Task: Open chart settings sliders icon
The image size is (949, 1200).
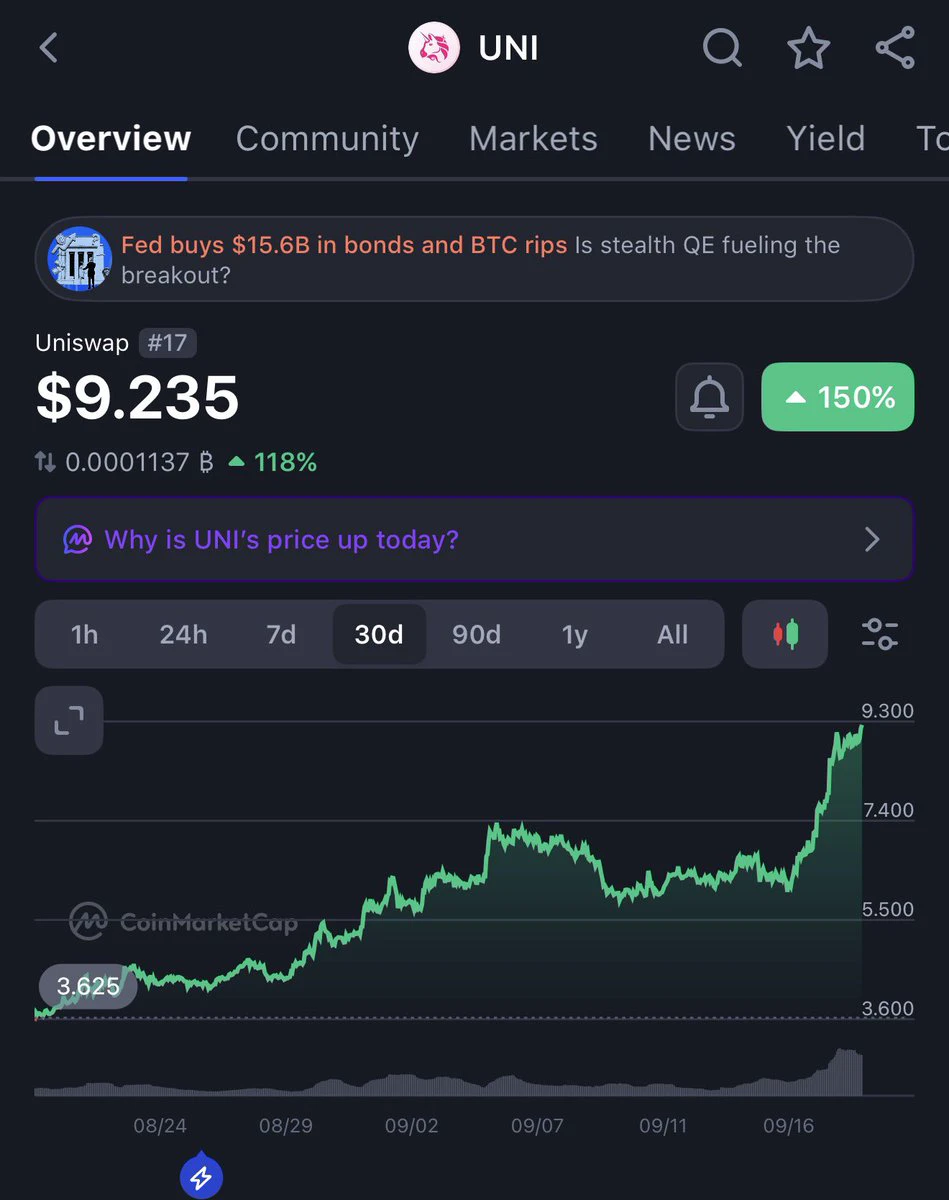Action: pos(880,634)
